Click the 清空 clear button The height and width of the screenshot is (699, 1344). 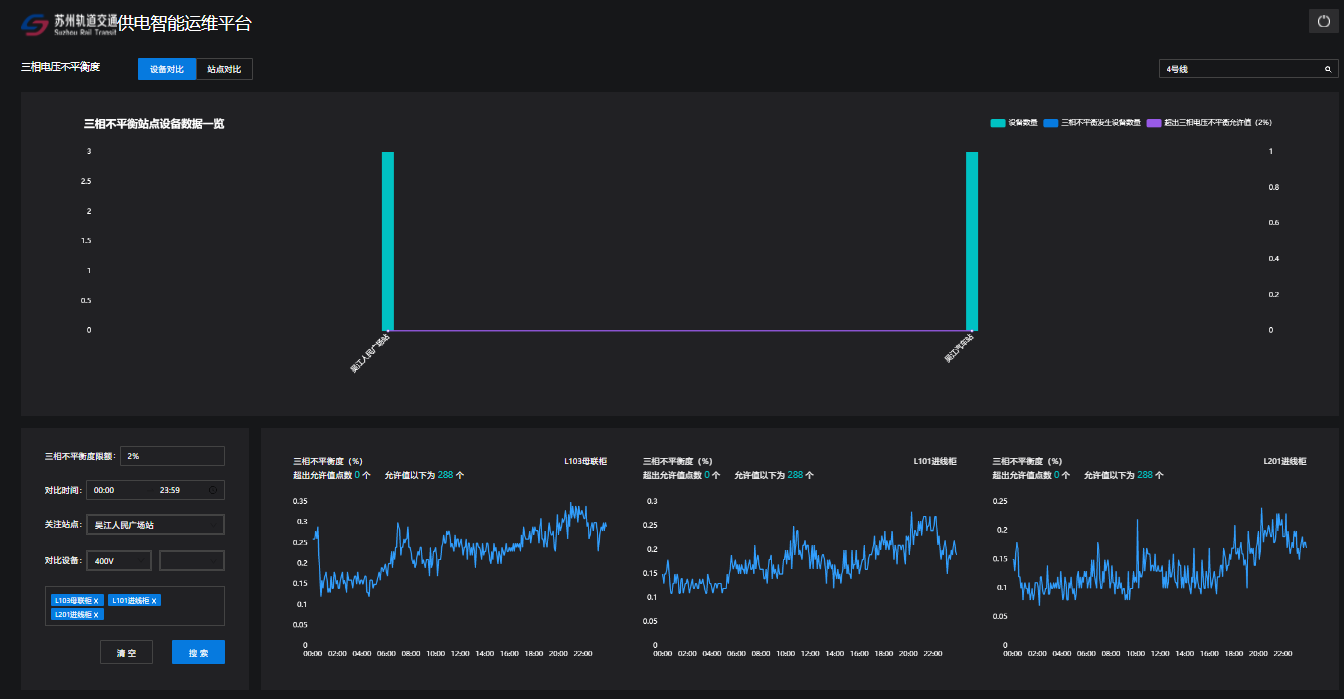pos(126,652)
